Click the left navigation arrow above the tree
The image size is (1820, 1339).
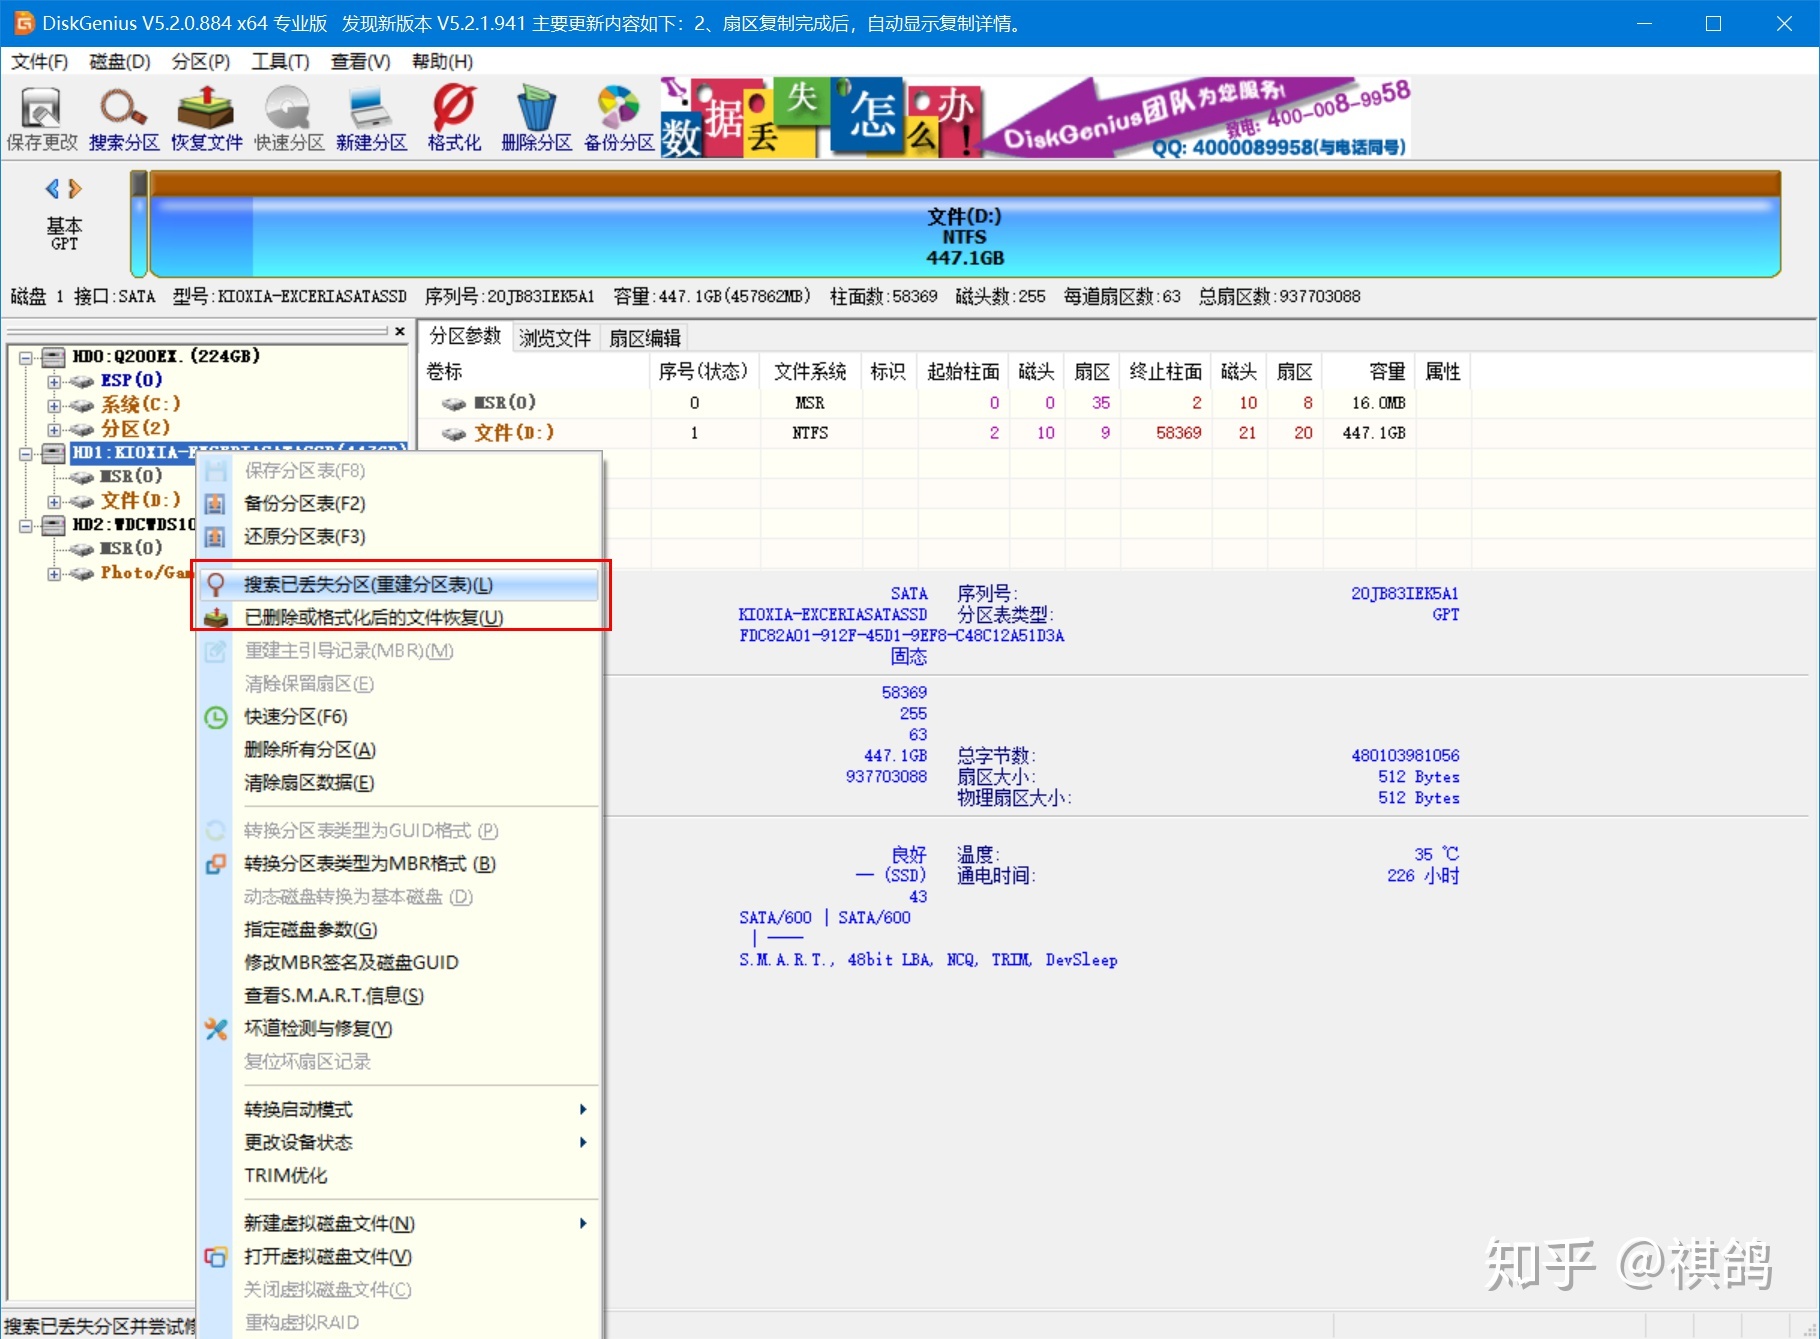click(52, 188)
